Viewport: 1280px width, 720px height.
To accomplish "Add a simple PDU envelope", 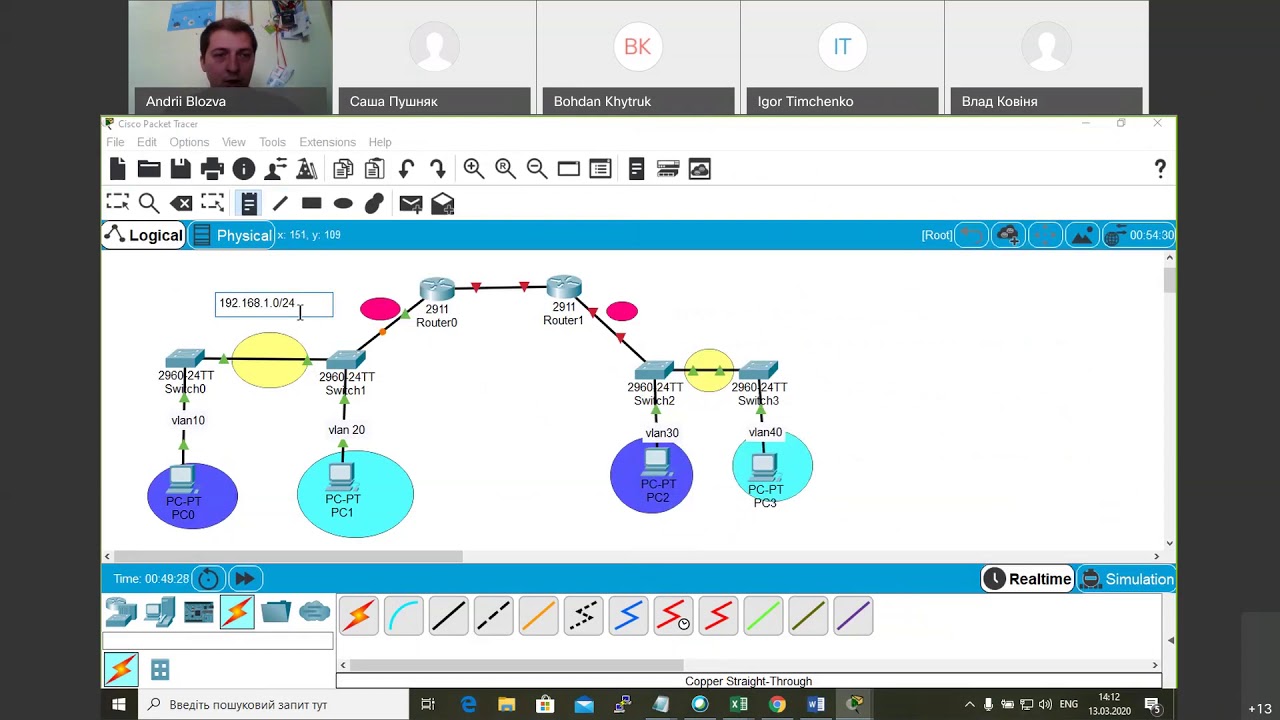I will (x=411, y=203).
